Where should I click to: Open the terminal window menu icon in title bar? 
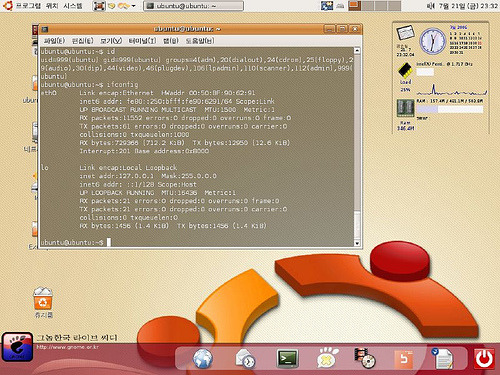[45, 29]
